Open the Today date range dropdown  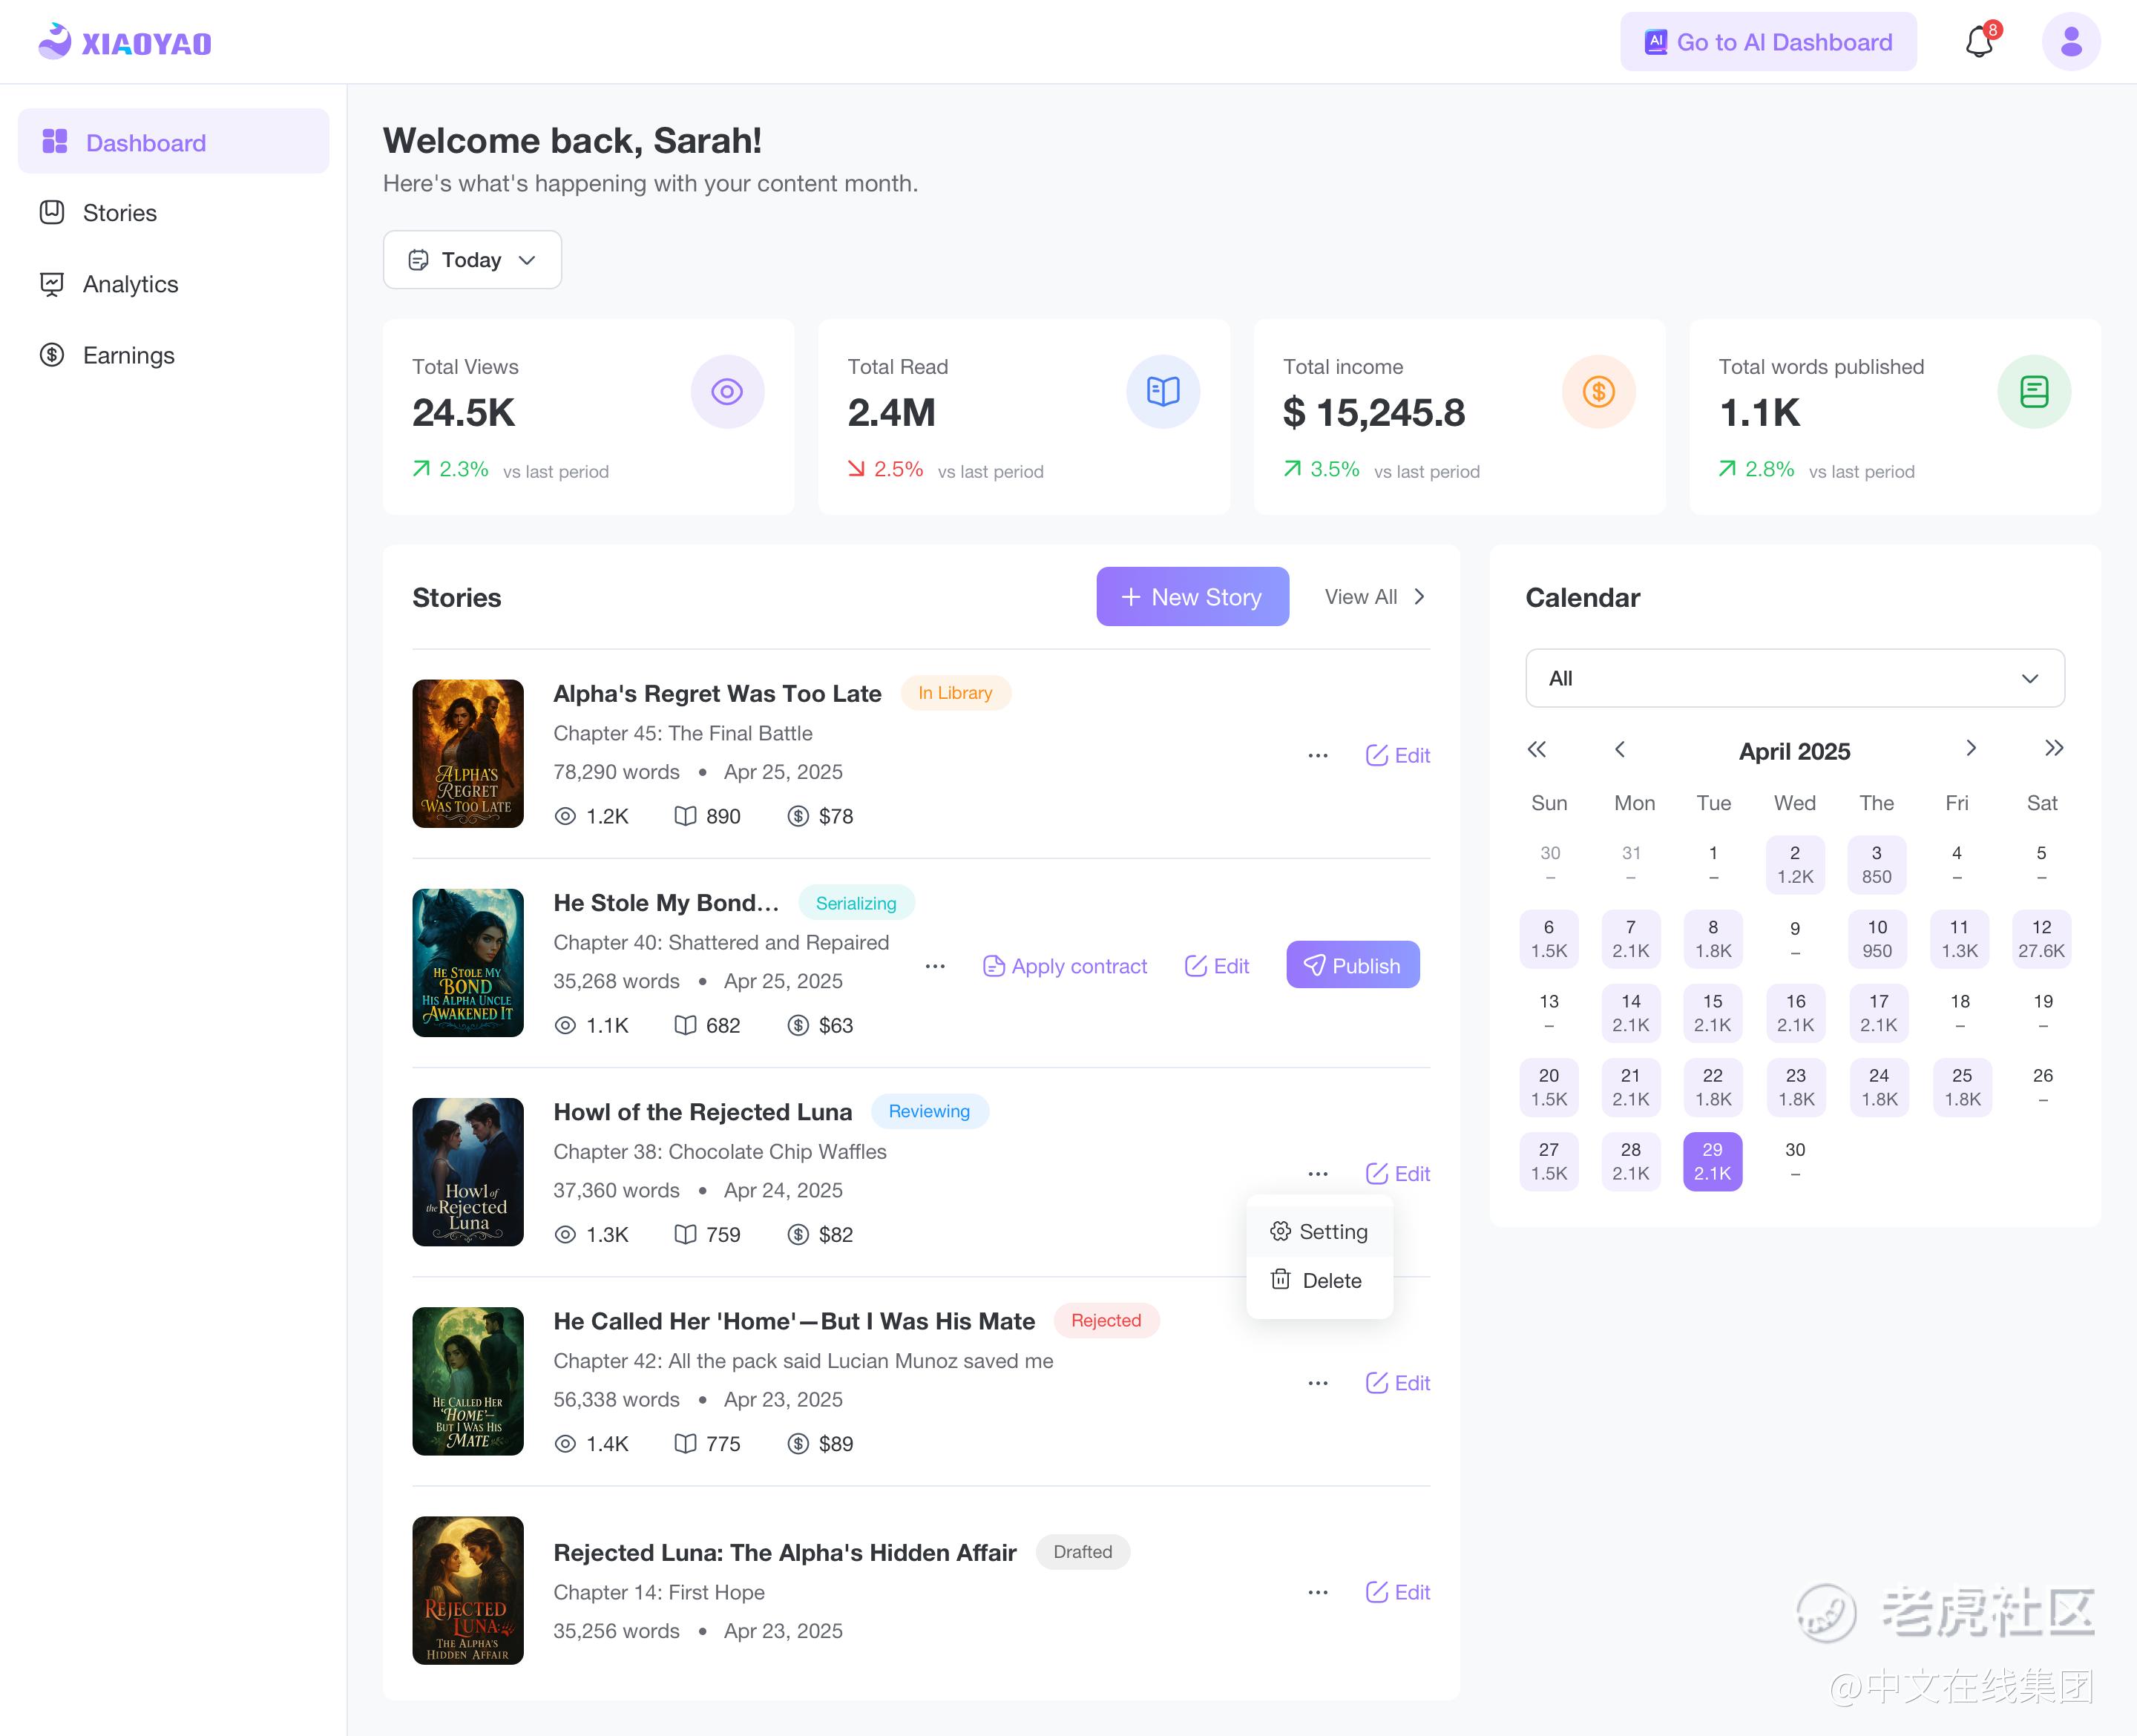point(472,260)
